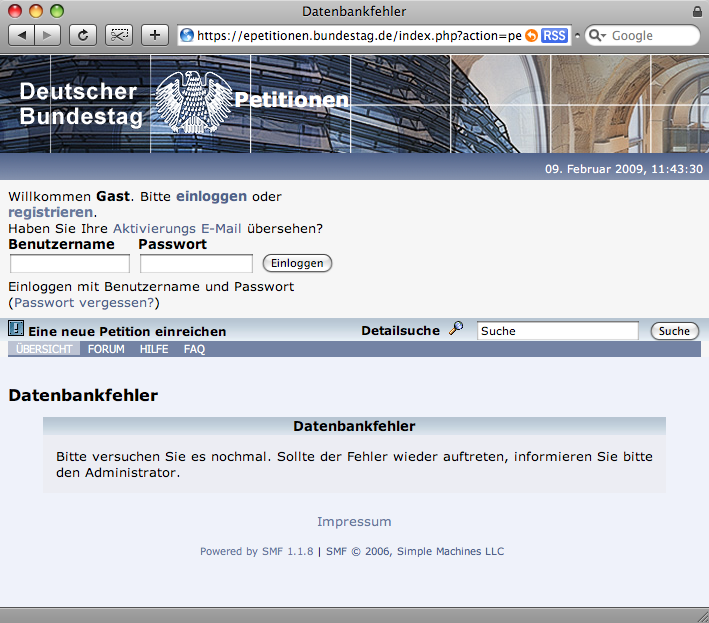Open the Passwort vergessen? link

click(84, 302)
